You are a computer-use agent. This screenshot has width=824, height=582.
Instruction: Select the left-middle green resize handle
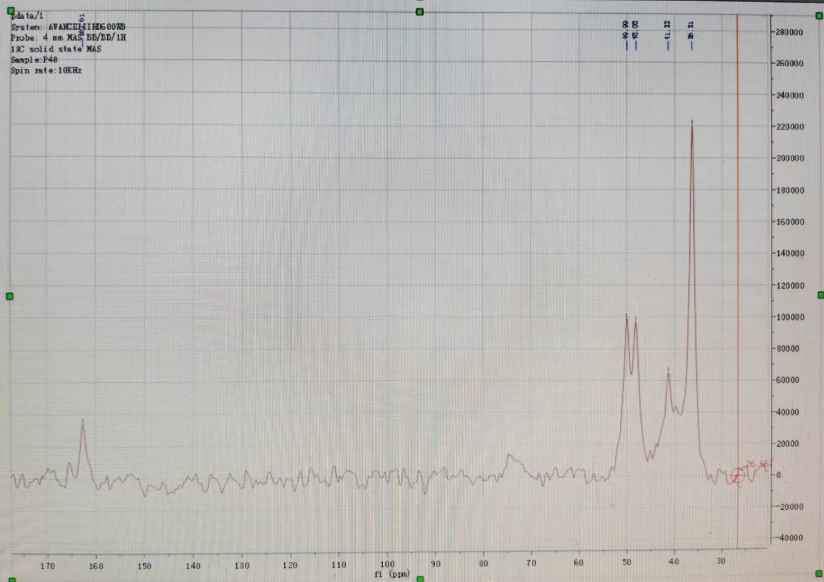tap(9, 297)
